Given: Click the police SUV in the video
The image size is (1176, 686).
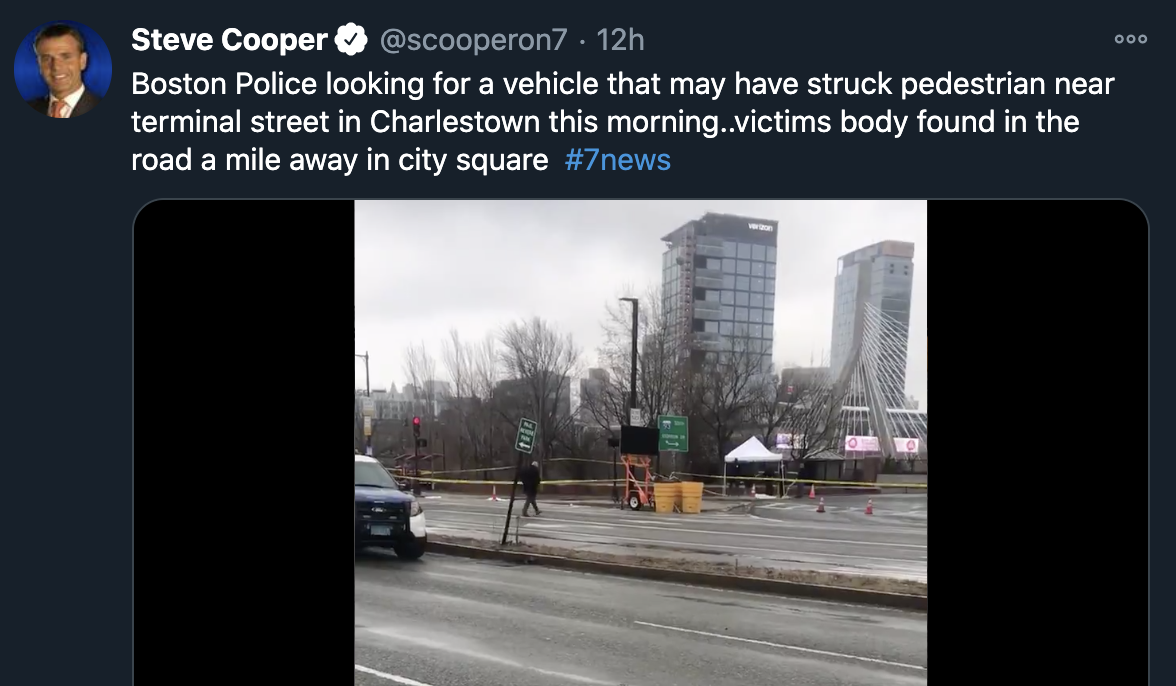Looking at the screenshot, I should pos(390,506).
